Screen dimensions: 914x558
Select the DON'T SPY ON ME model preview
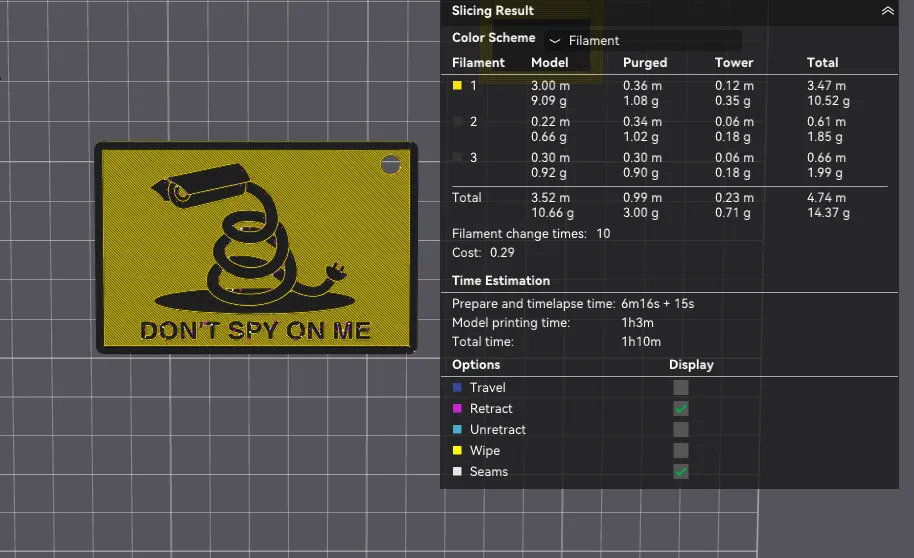[256, 248]
